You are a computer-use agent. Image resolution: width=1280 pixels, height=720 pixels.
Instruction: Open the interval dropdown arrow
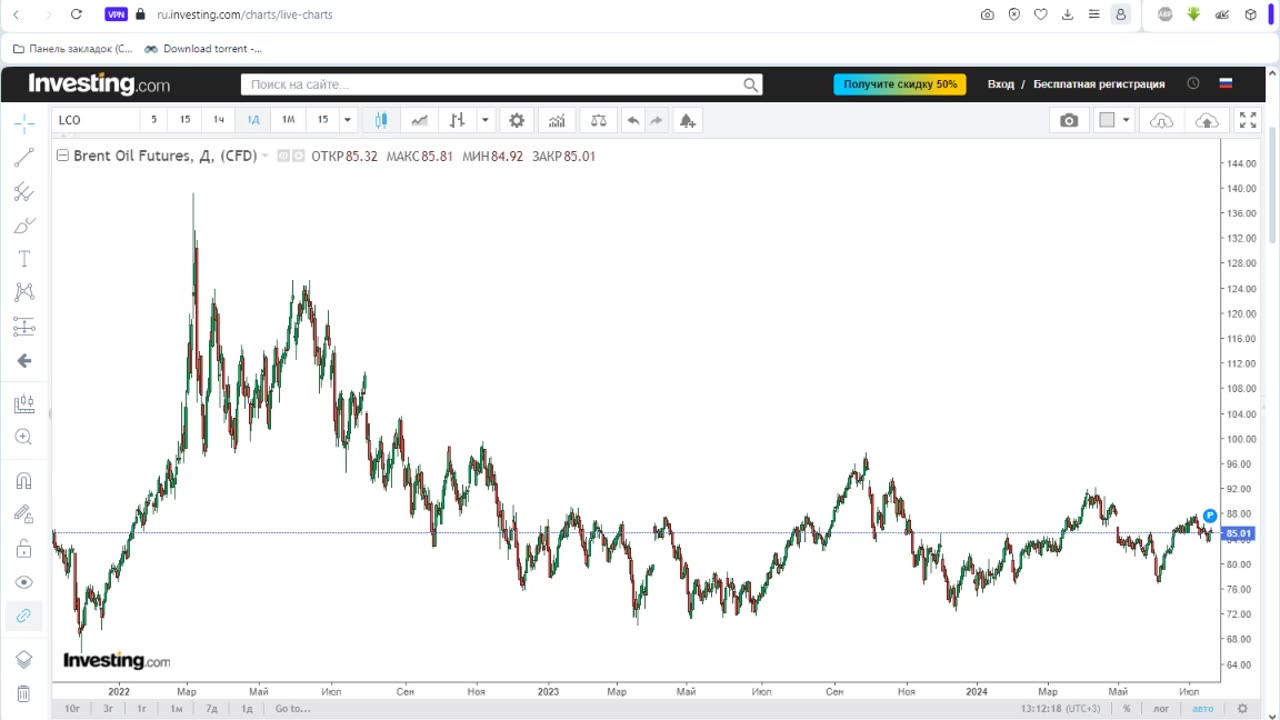347,120
